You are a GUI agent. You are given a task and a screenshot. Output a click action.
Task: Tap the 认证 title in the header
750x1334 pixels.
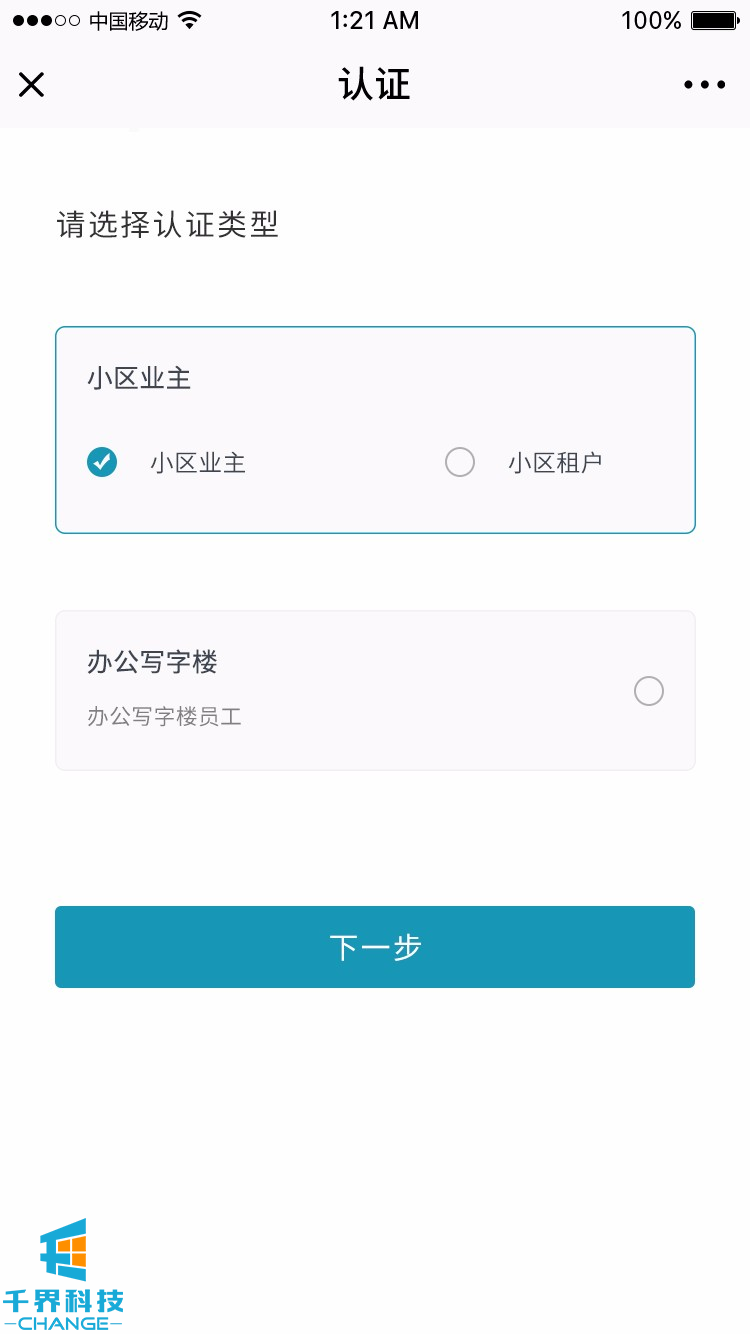pos(375,85)
